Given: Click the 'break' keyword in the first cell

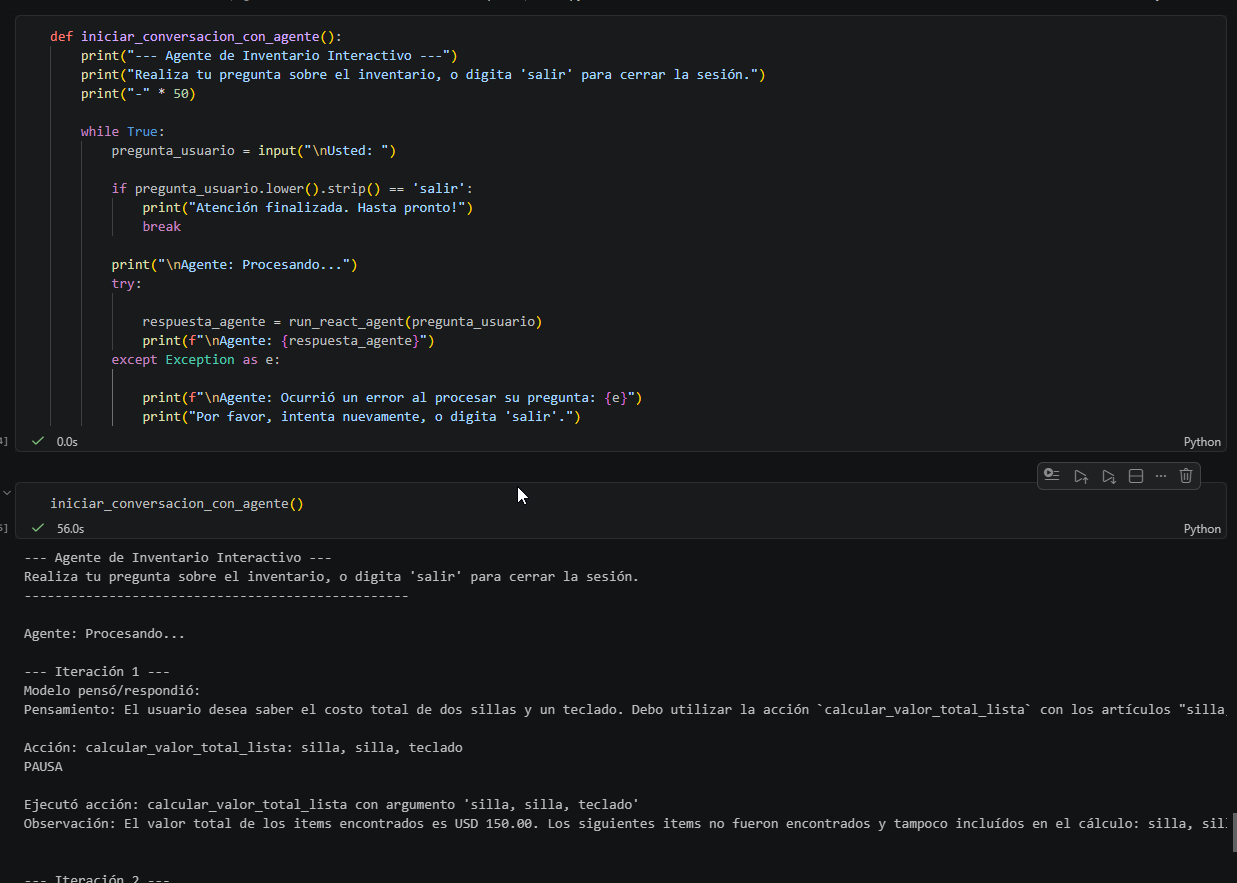Looking at the screenshot, I should point(162,227).
